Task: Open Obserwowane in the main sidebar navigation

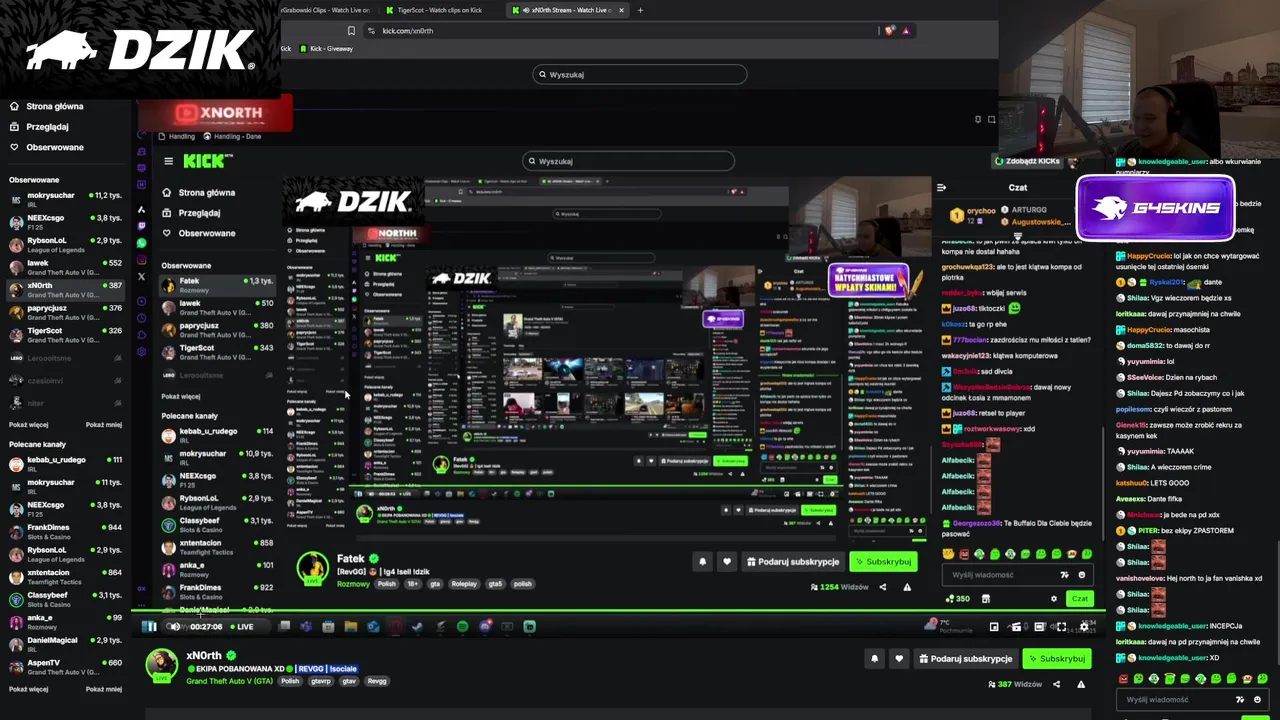Action: click(x=46, y=147)
